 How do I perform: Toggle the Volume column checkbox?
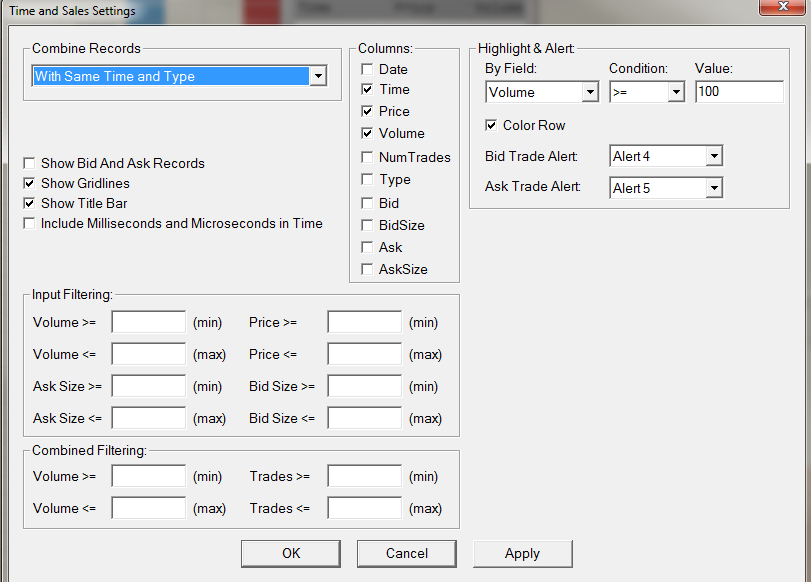pyautogui.click(x=367, y=133)
